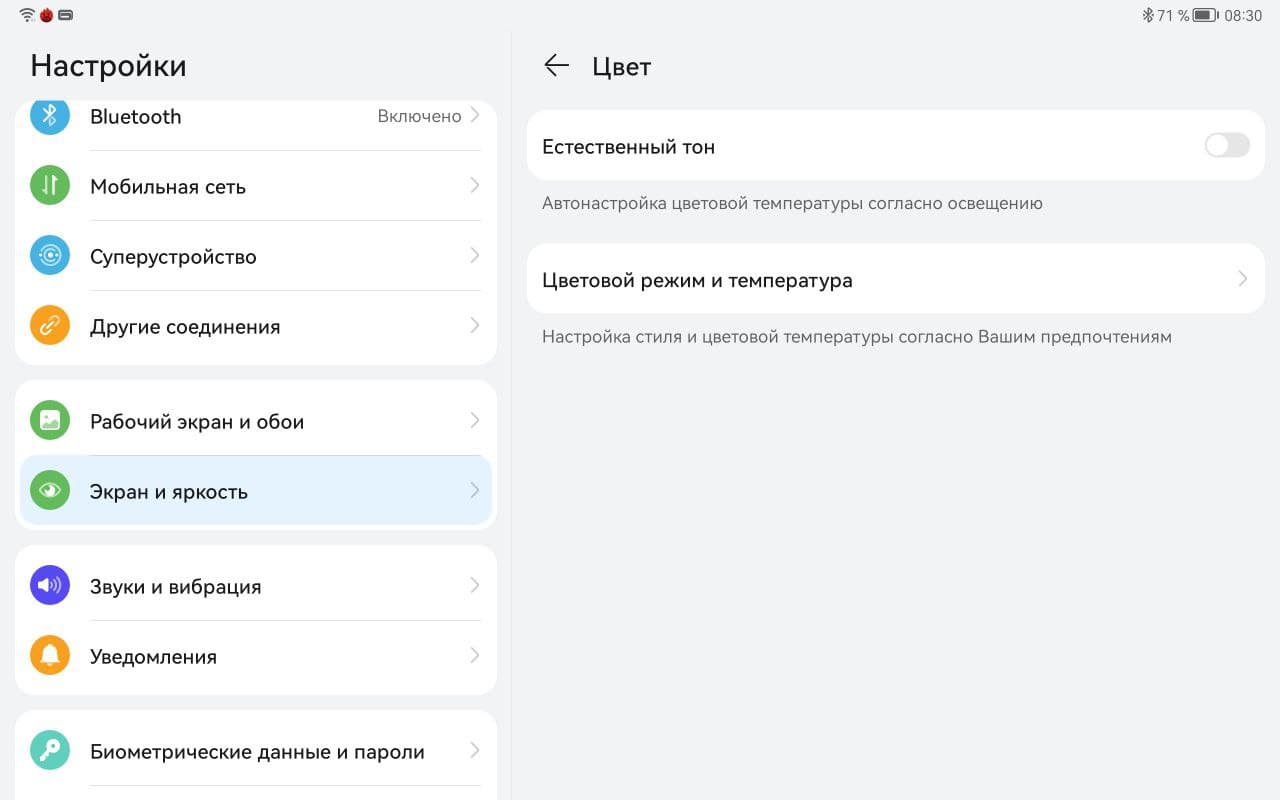Click the Рабочий экран и обои icon

tap(50, 421)
